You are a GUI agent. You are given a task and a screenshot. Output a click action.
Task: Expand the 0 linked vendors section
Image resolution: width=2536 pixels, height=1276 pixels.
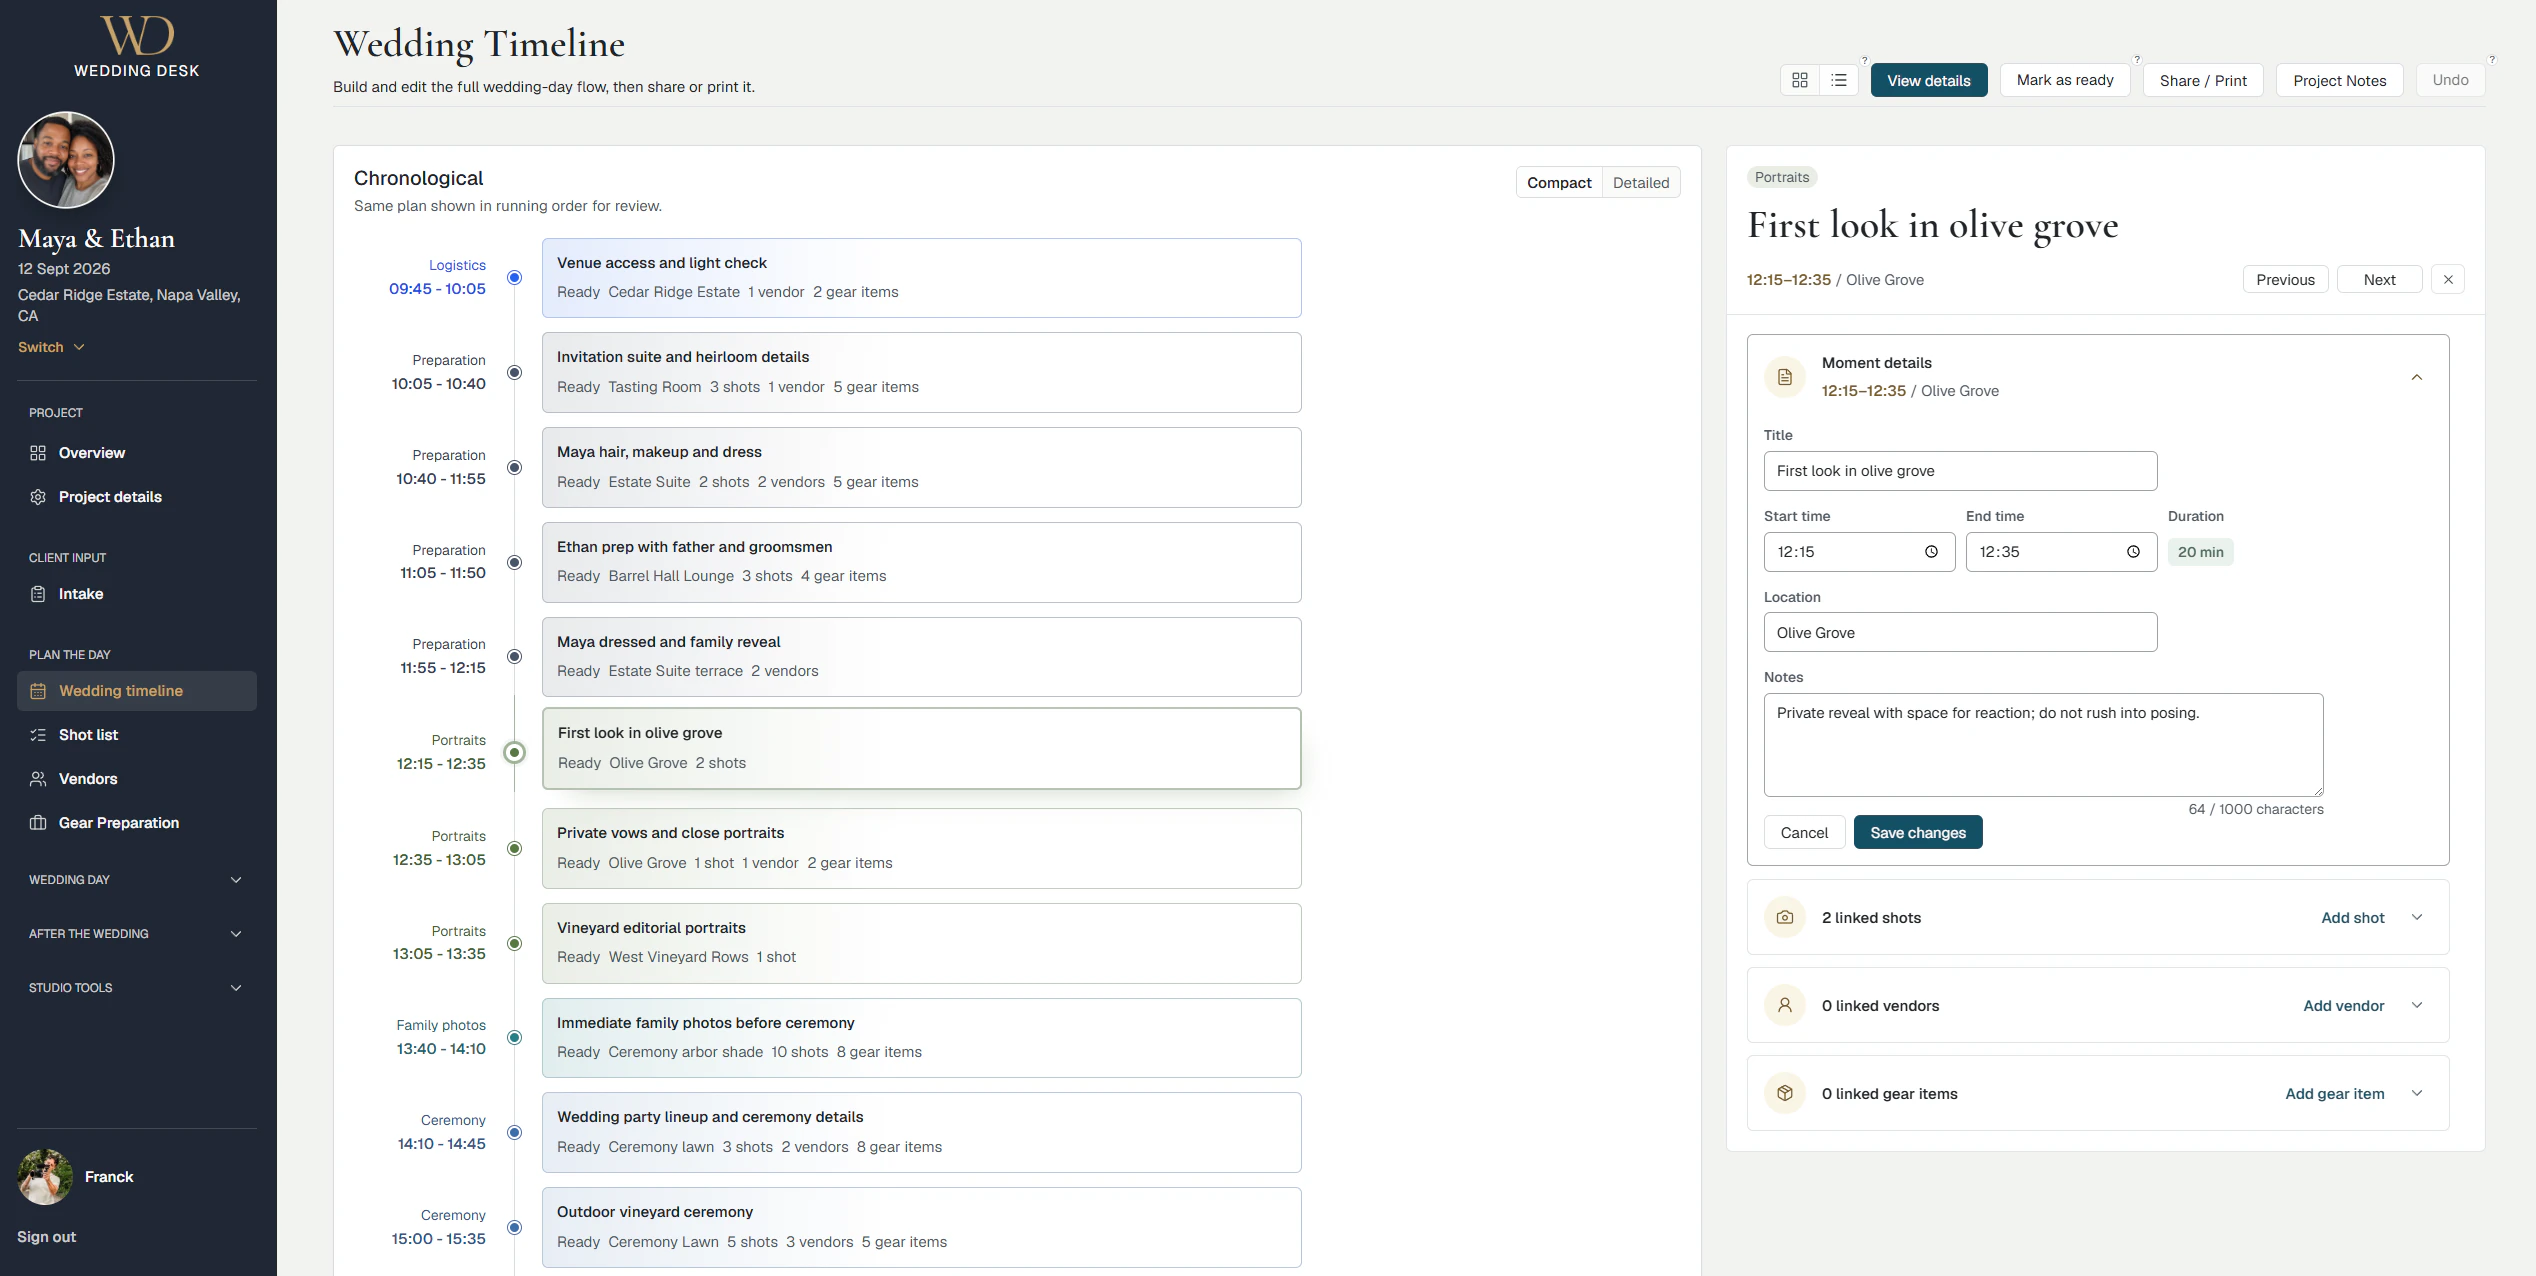click(2416, 1005)
